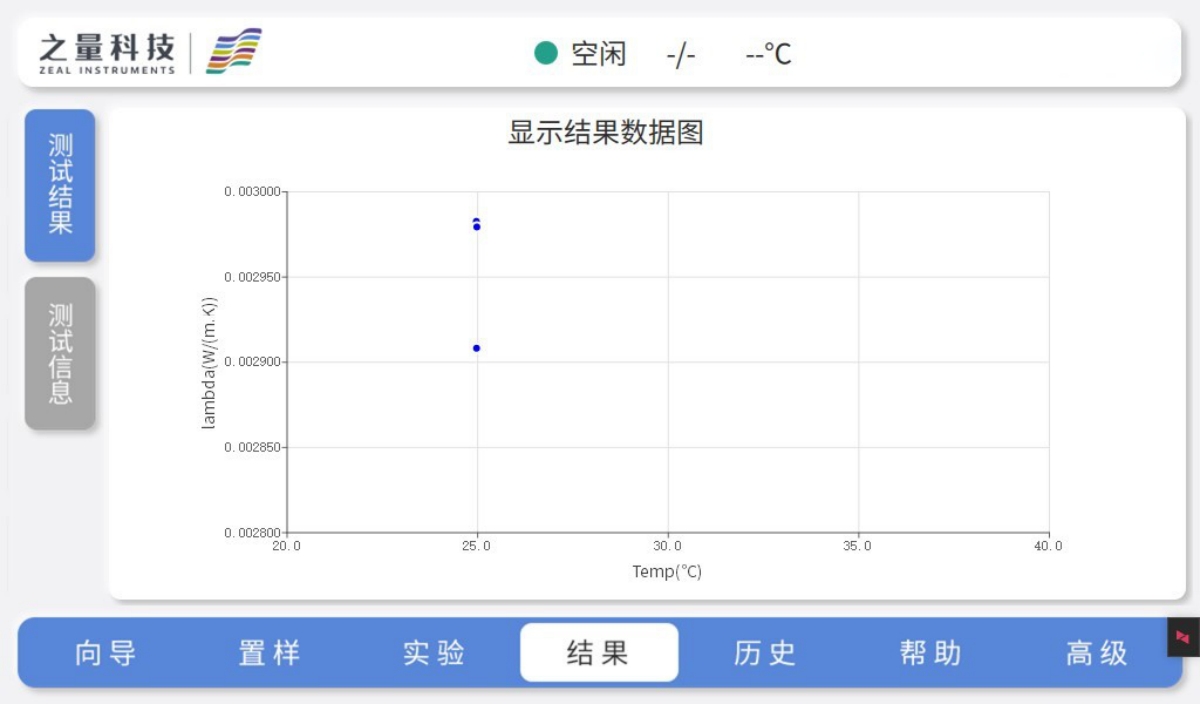Click the Temp(°C) x-axis label

(667, 572)
